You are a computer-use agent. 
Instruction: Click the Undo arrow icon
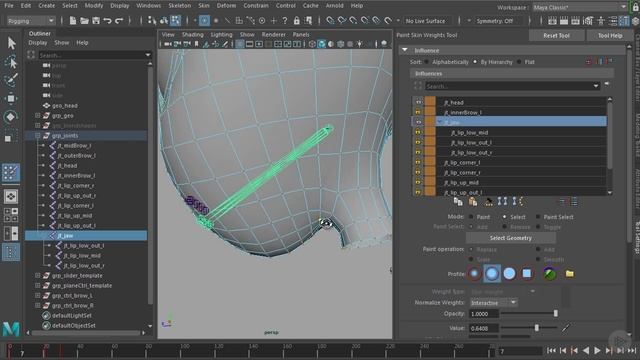[x=107, y=20]
